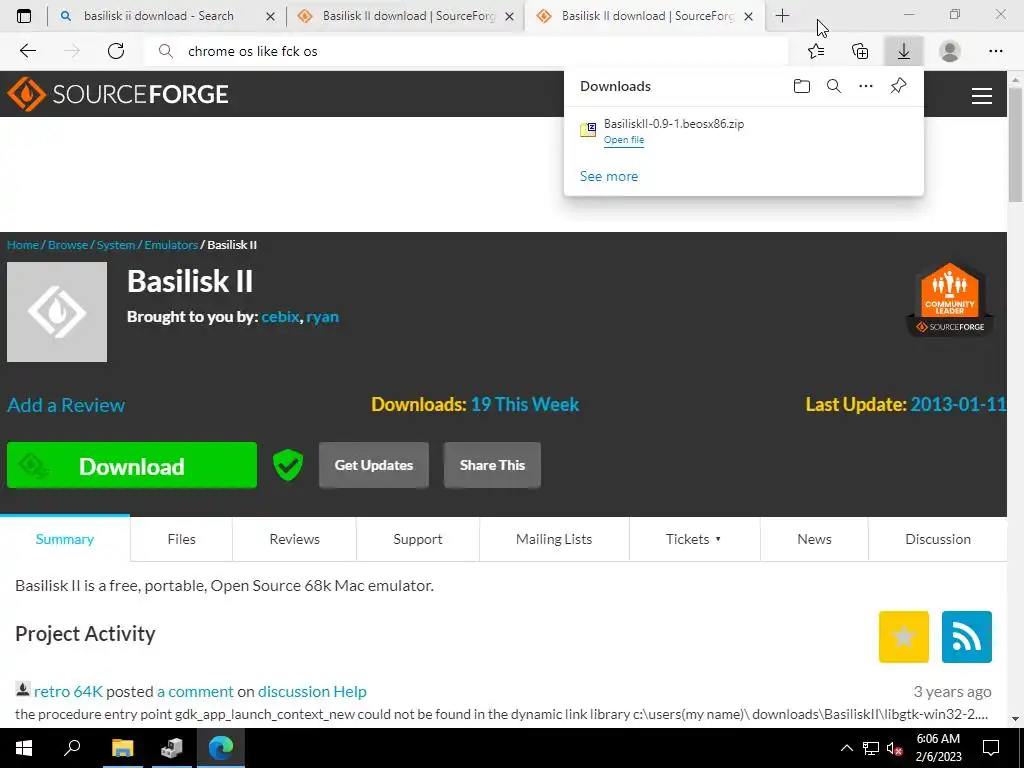The width and height of the screenshot is (1024, 768).
Task: Go back to previous page
Action: 27,51
